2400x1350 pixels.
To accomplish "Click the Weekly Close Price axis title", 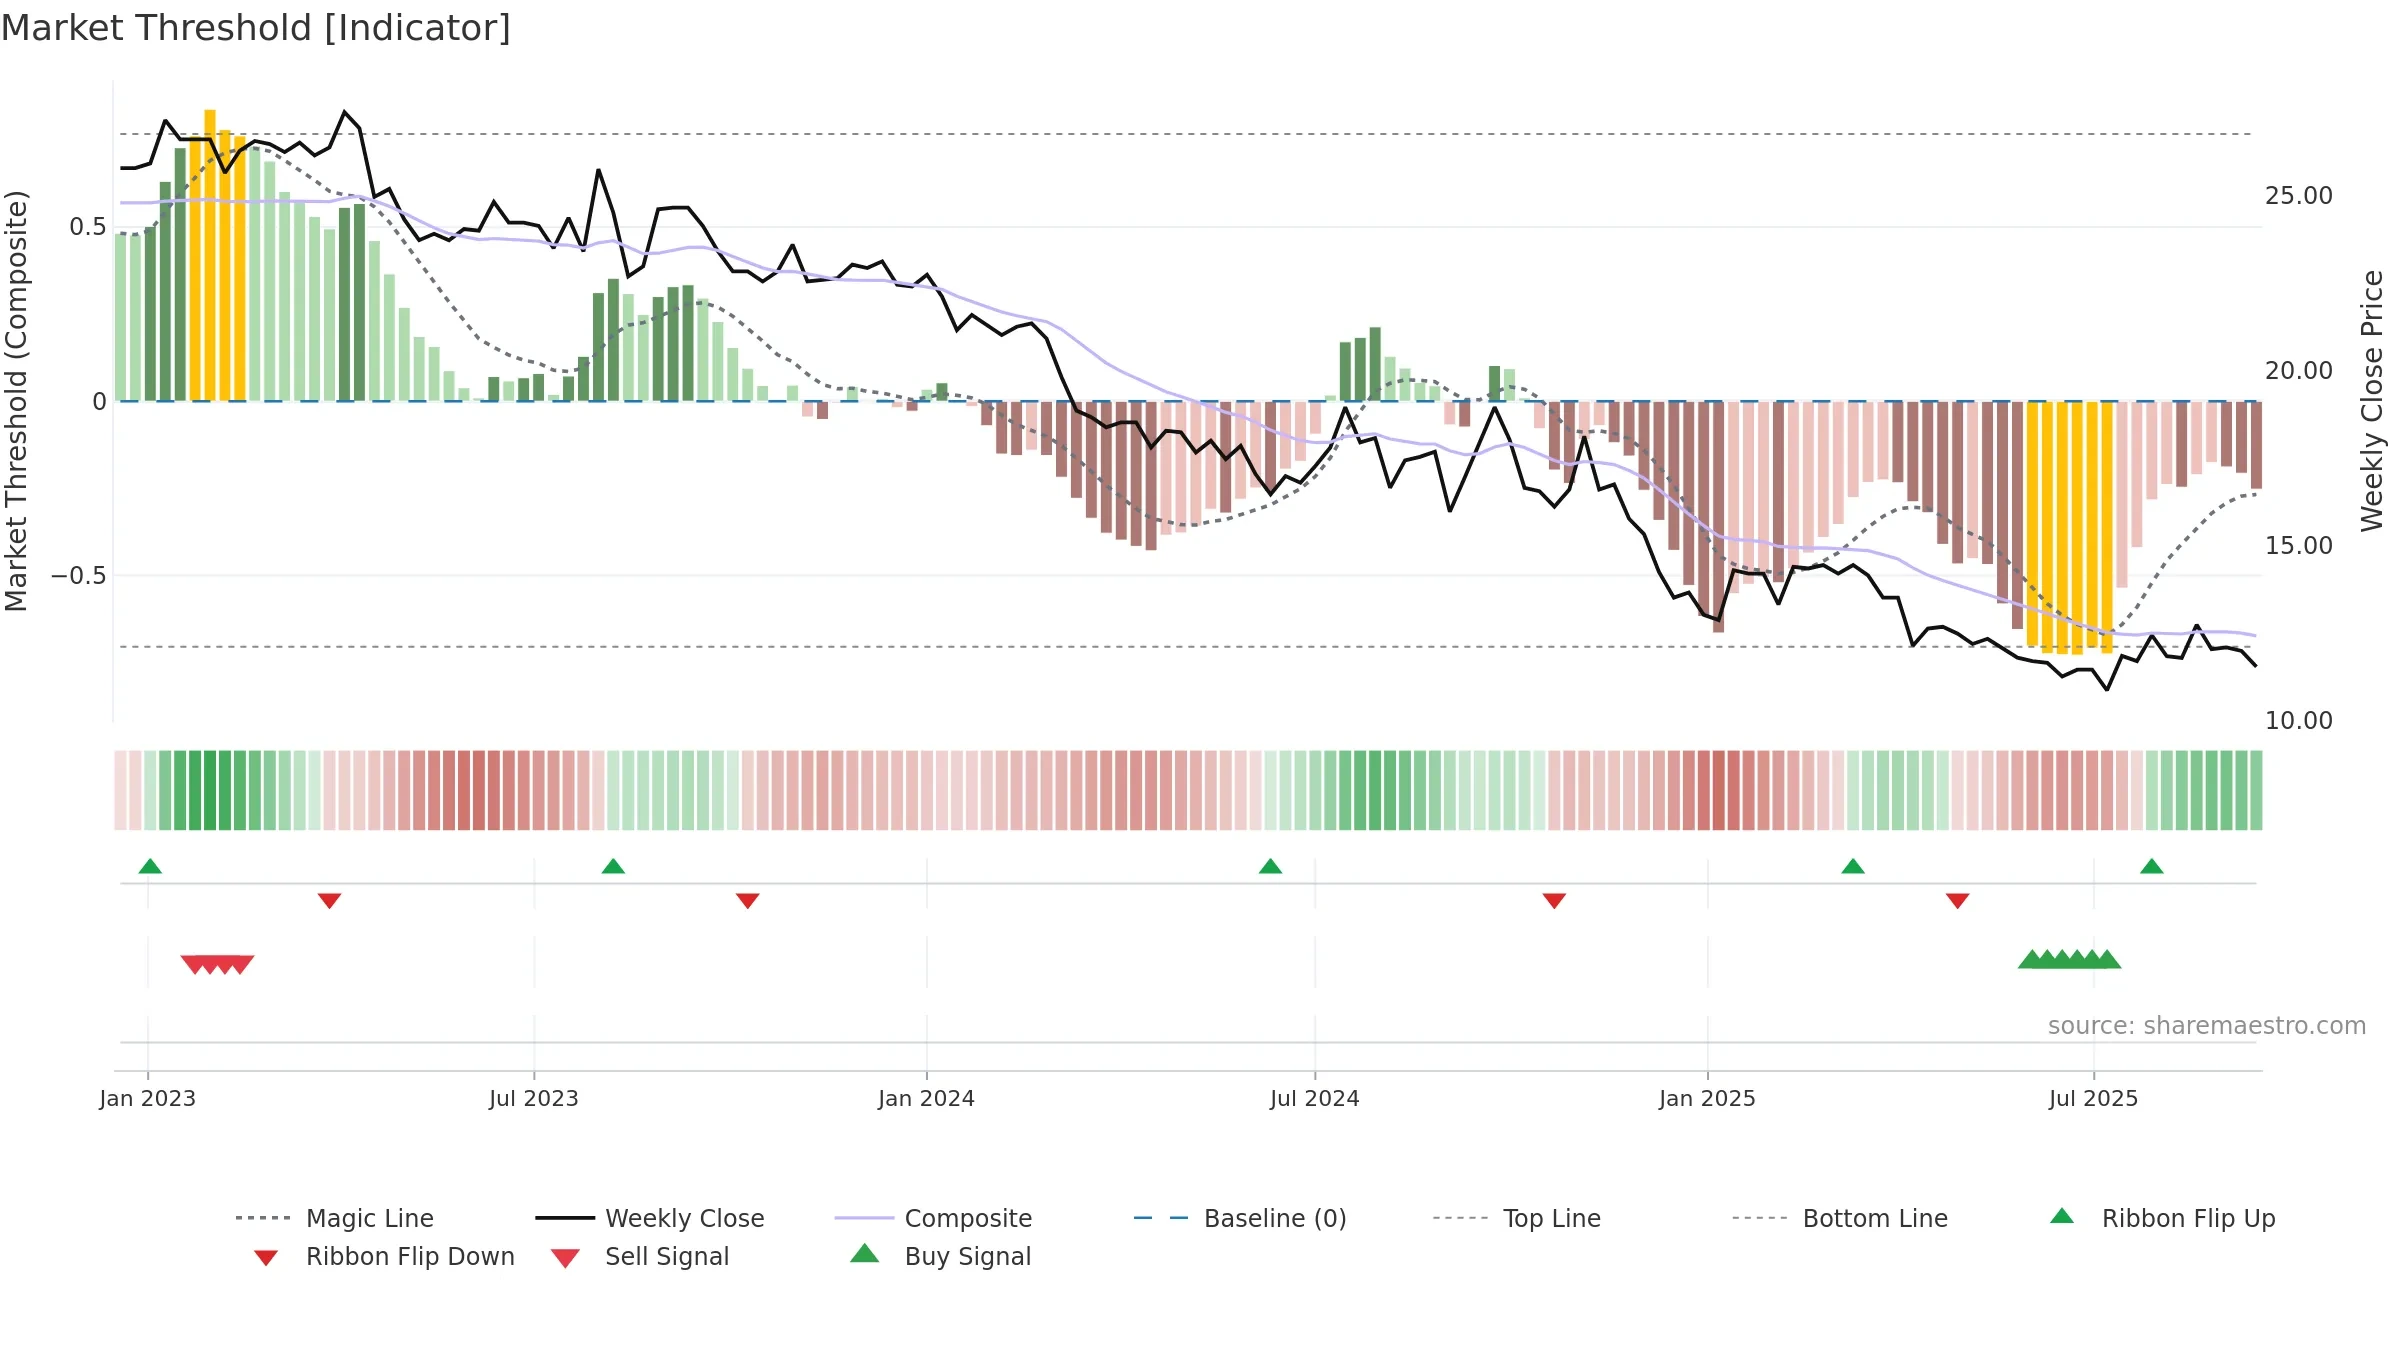I will (2372, 401).
